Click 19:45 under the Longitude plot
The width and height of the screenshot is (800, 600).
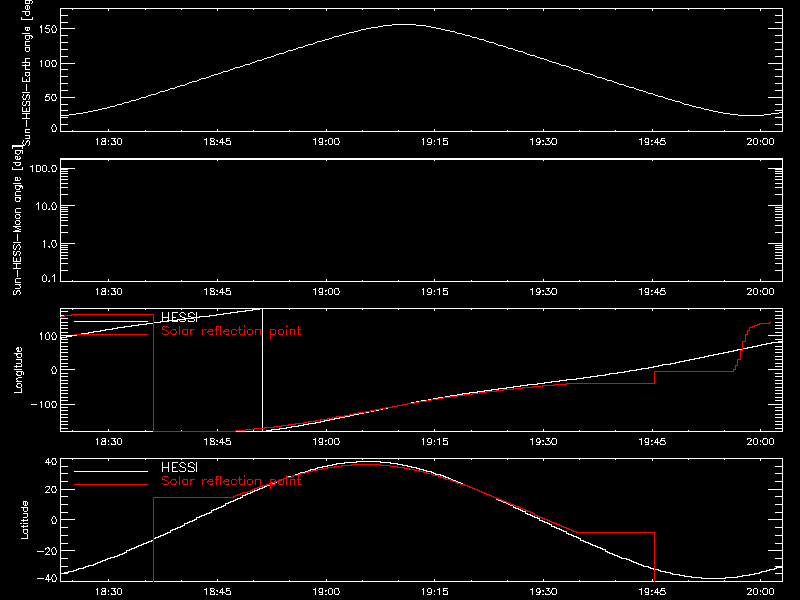tap(652, 442)
